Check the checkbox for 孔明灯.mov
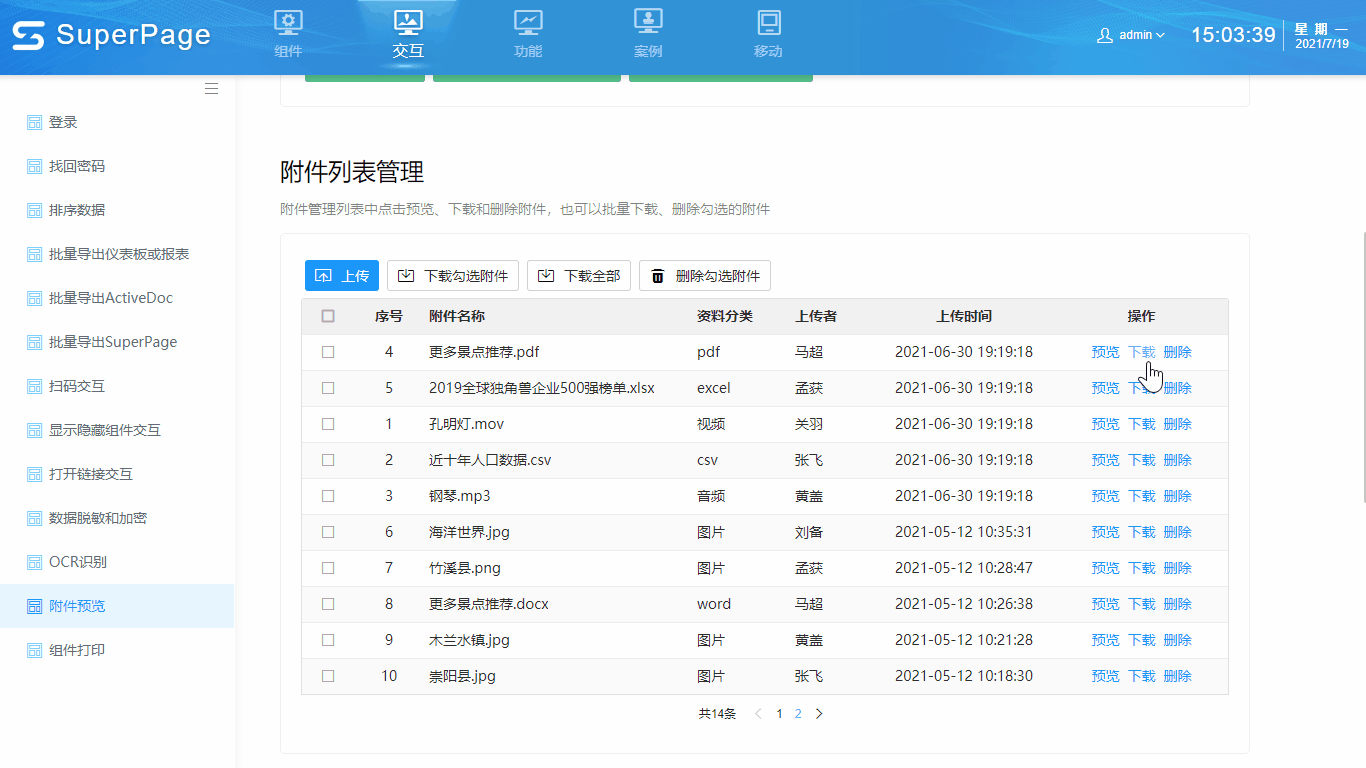The width and height of the screenshot is (1366, 768). point(327,423)
